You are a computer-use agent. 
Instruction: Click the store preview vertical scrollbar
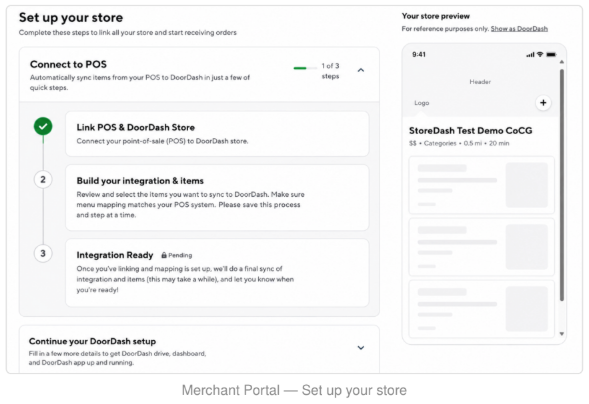562,185
